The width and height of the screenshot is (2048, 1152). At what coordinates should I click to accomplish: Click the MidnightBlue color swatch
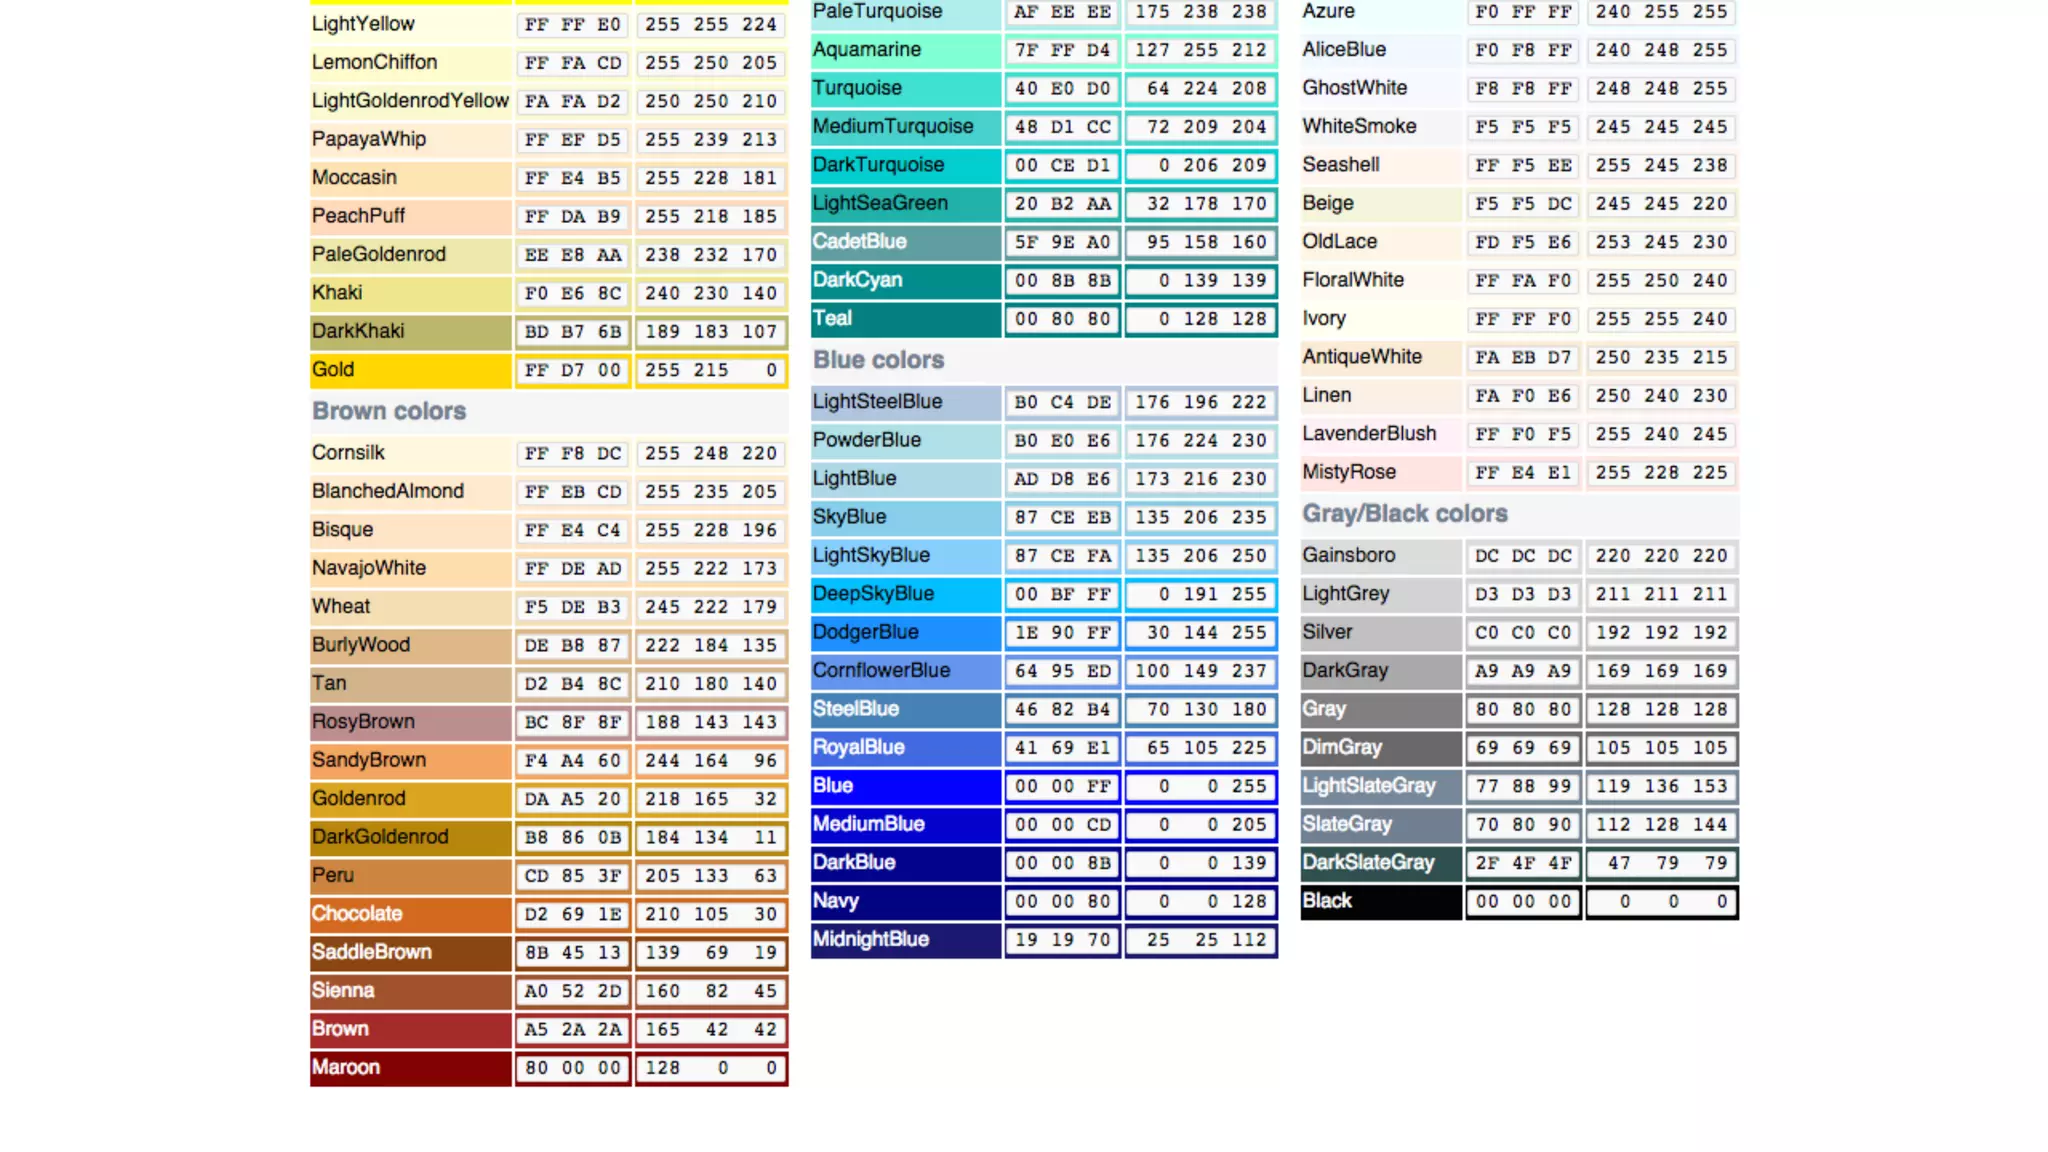coord(905,940)
